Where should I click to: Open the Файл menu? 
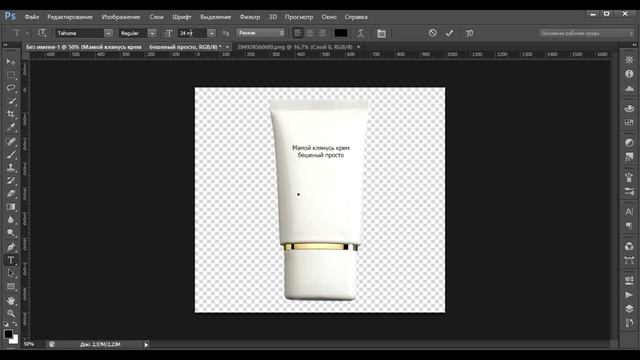pos(32,17)
